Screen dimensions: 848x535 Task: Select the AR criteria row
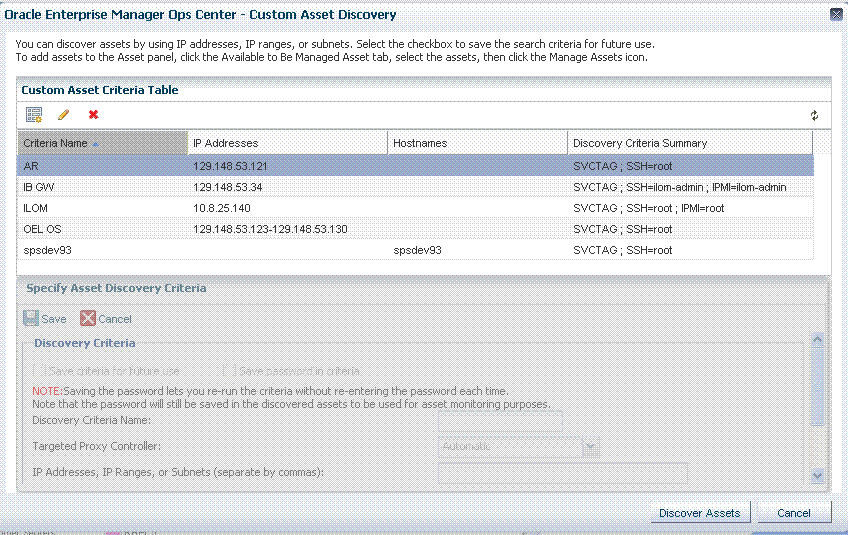click(415, 166)
